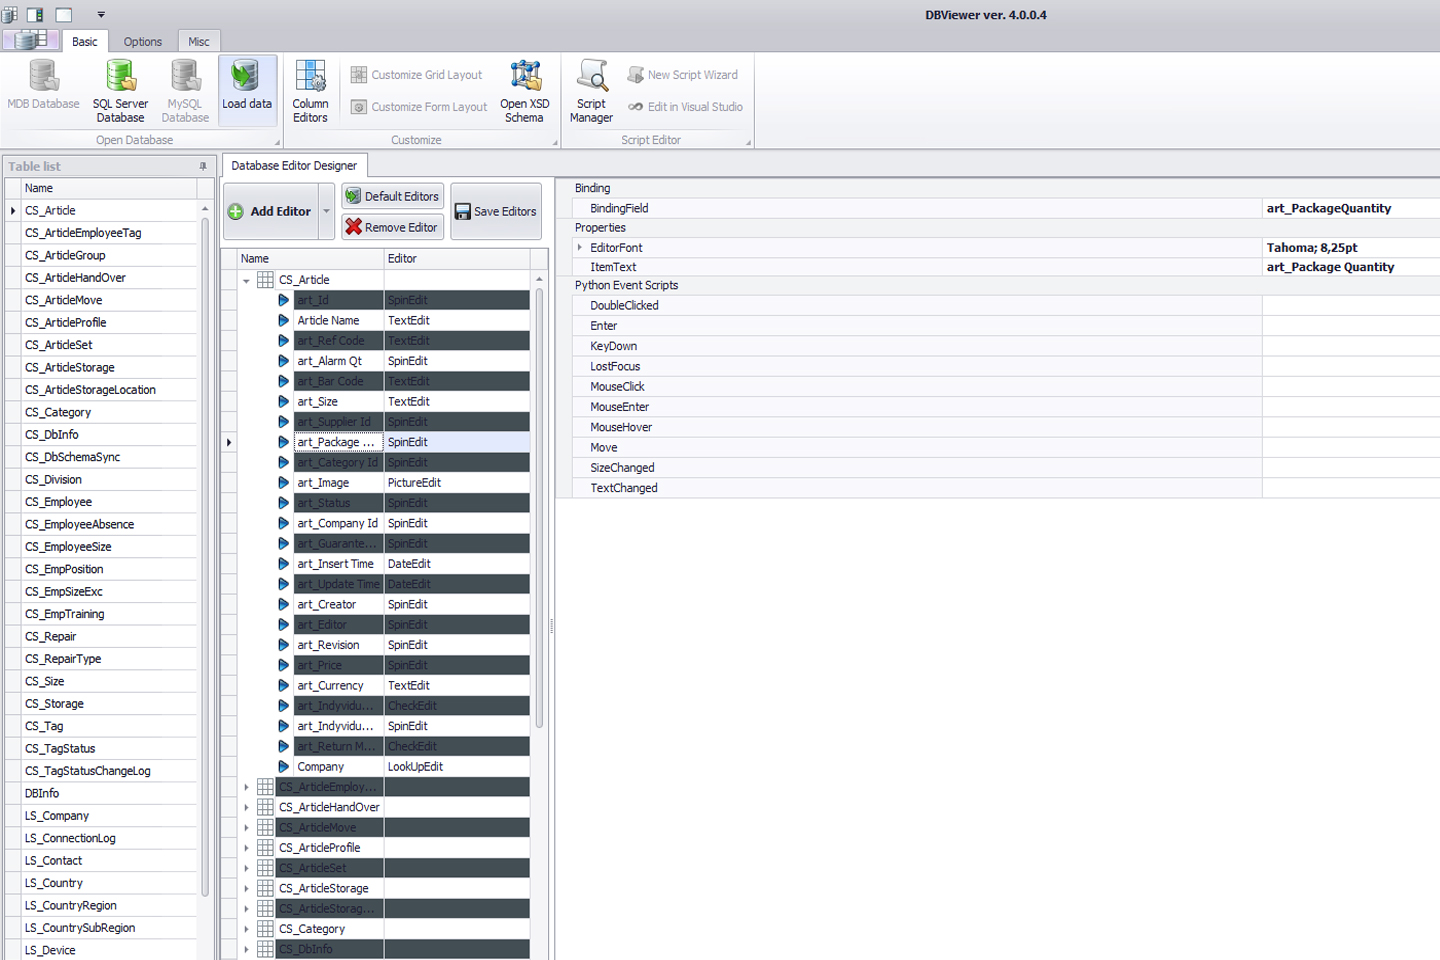This screenshot has width=1440, height=960.
Task: Click art_Creator row arrow icon
Action: [x=284, y=604]
